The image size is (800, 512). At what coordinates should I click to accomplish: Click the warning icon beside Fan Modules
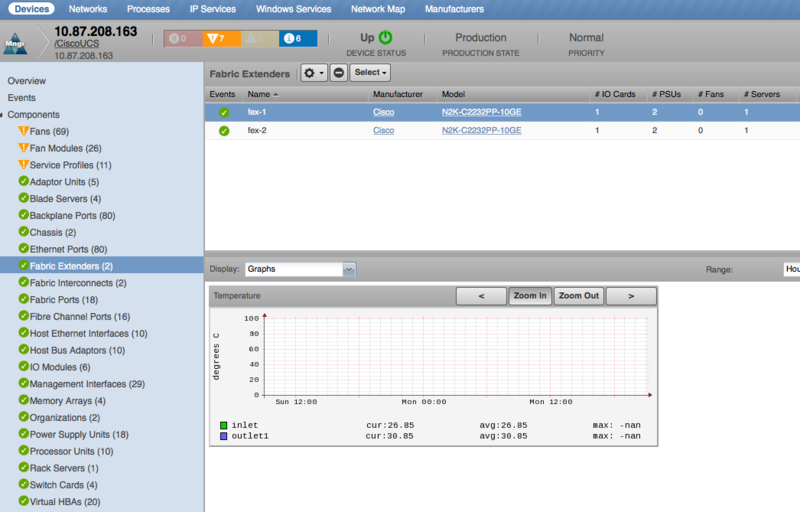click(x=23, y=148)
